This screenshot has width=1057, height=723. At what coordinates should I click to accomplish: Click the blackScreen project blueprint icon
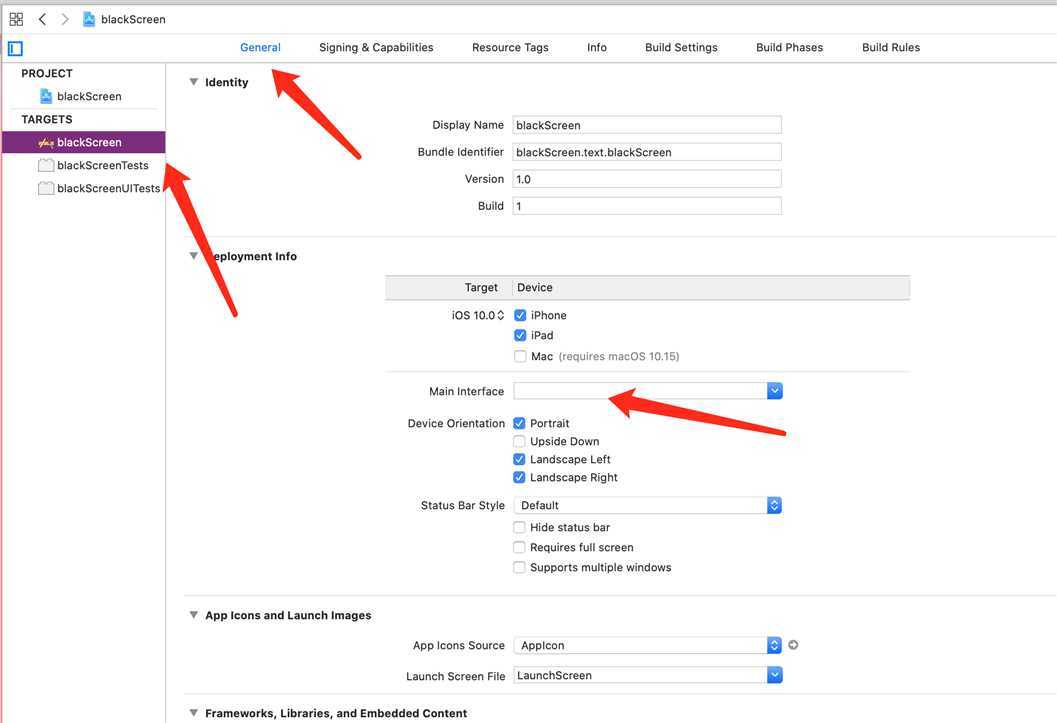point(46,96)
